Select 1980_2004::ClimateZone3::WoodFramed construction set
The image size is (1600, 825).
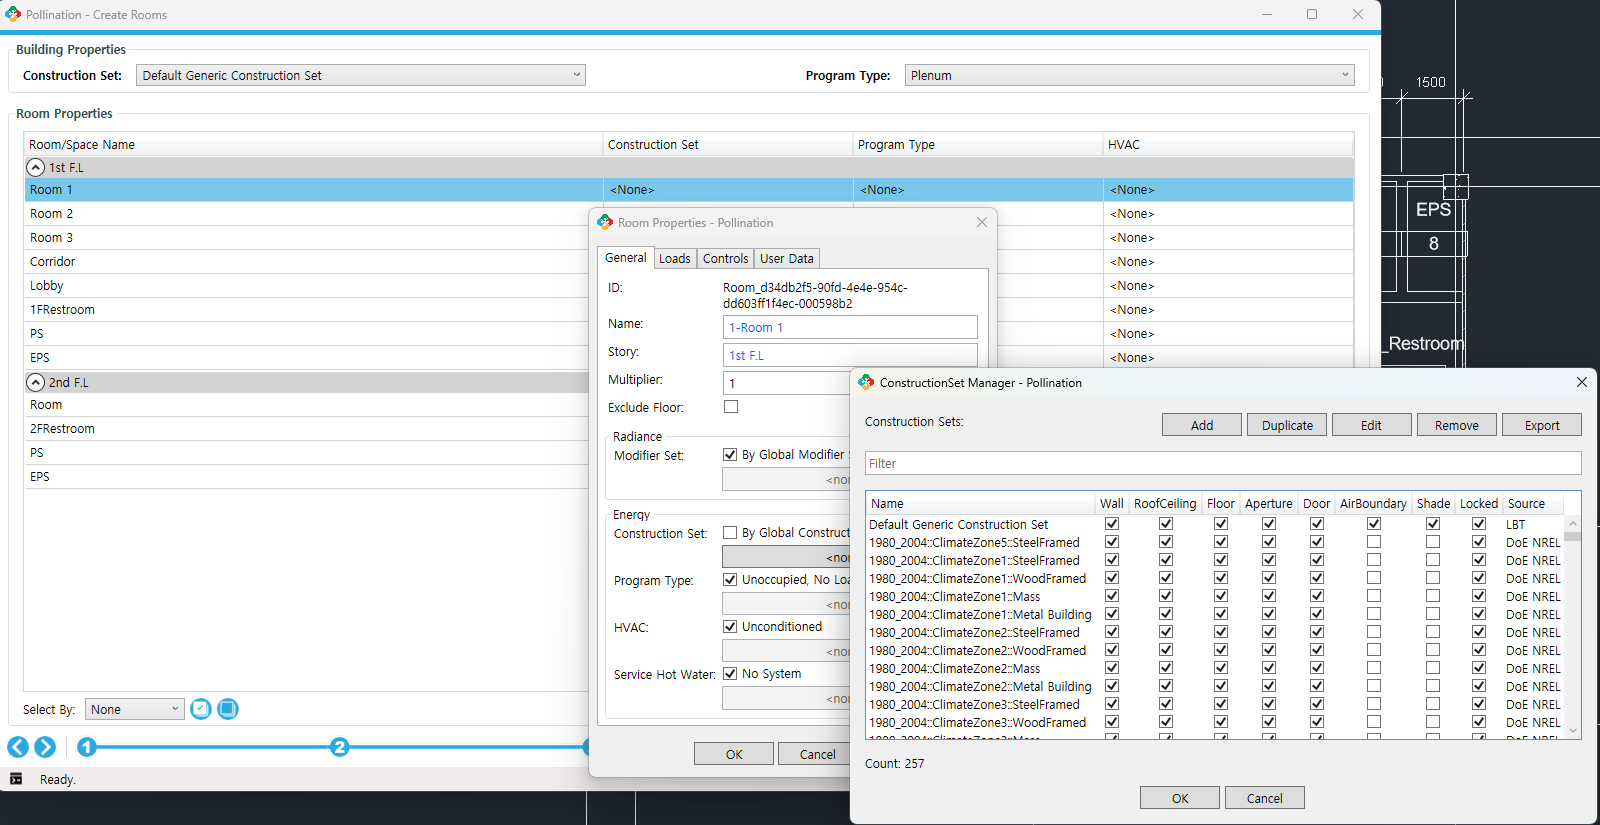(977, 722)
